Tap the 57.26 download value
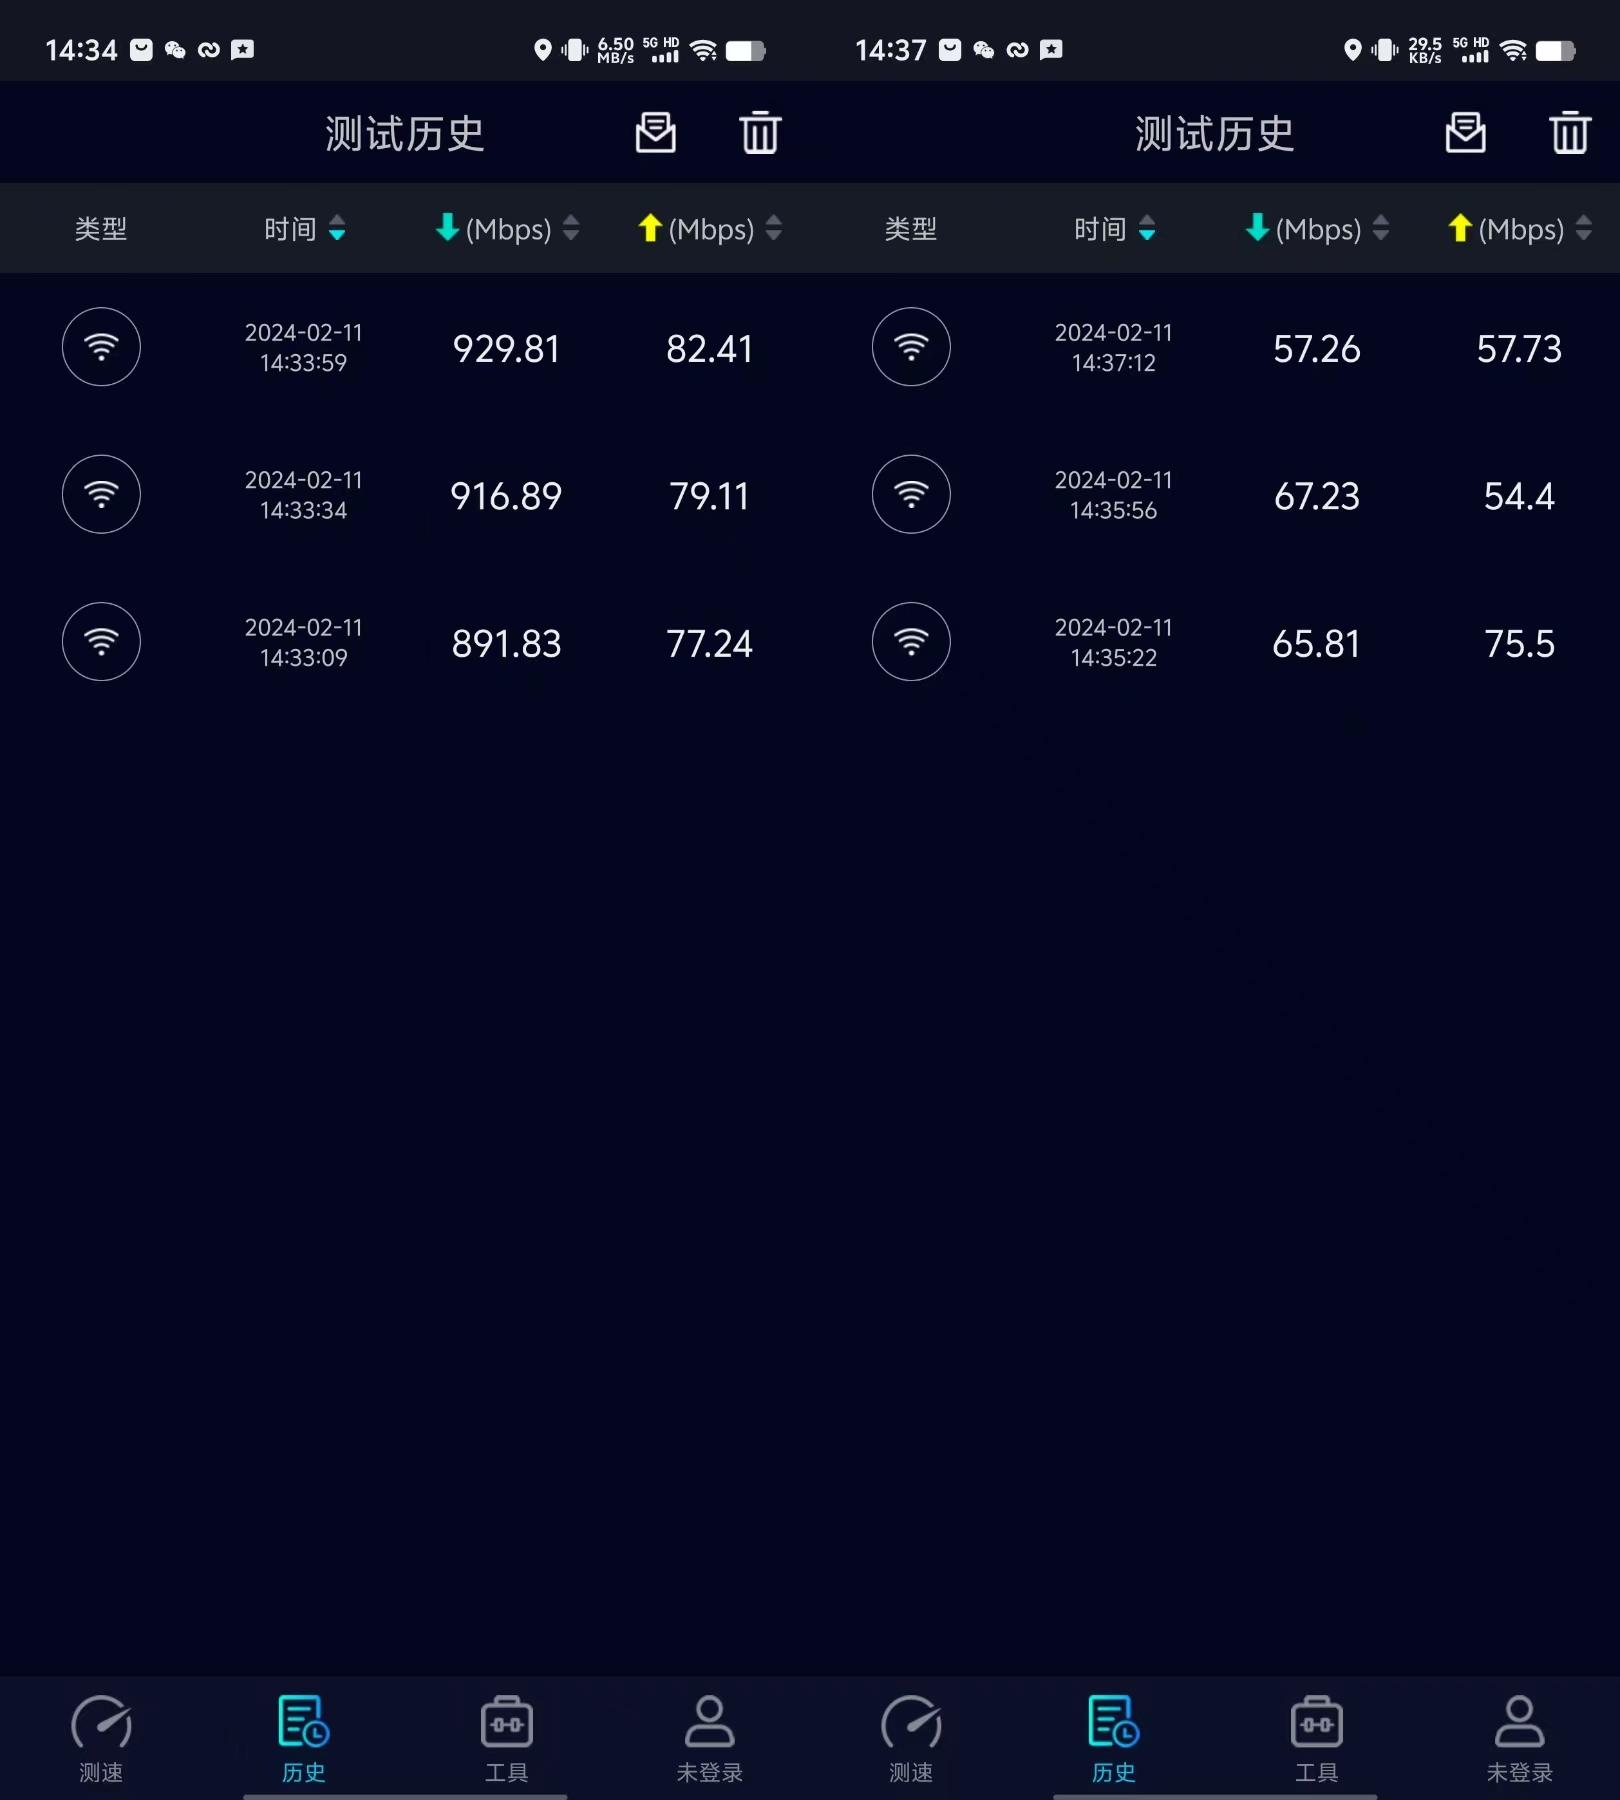The height and width of the screenshot is (1800, 1620). coord(1317,349)
